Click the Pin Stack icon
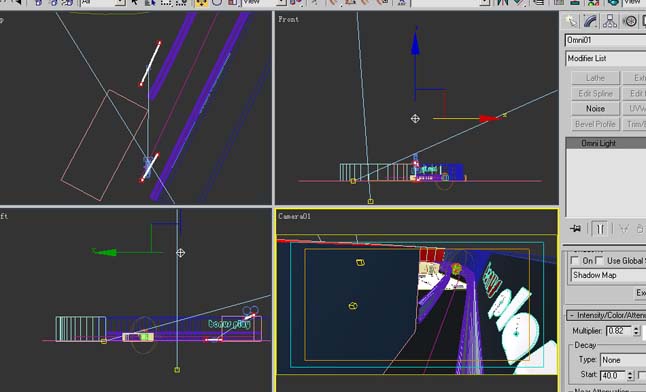The image size is (646, 392). pos(576,228)
